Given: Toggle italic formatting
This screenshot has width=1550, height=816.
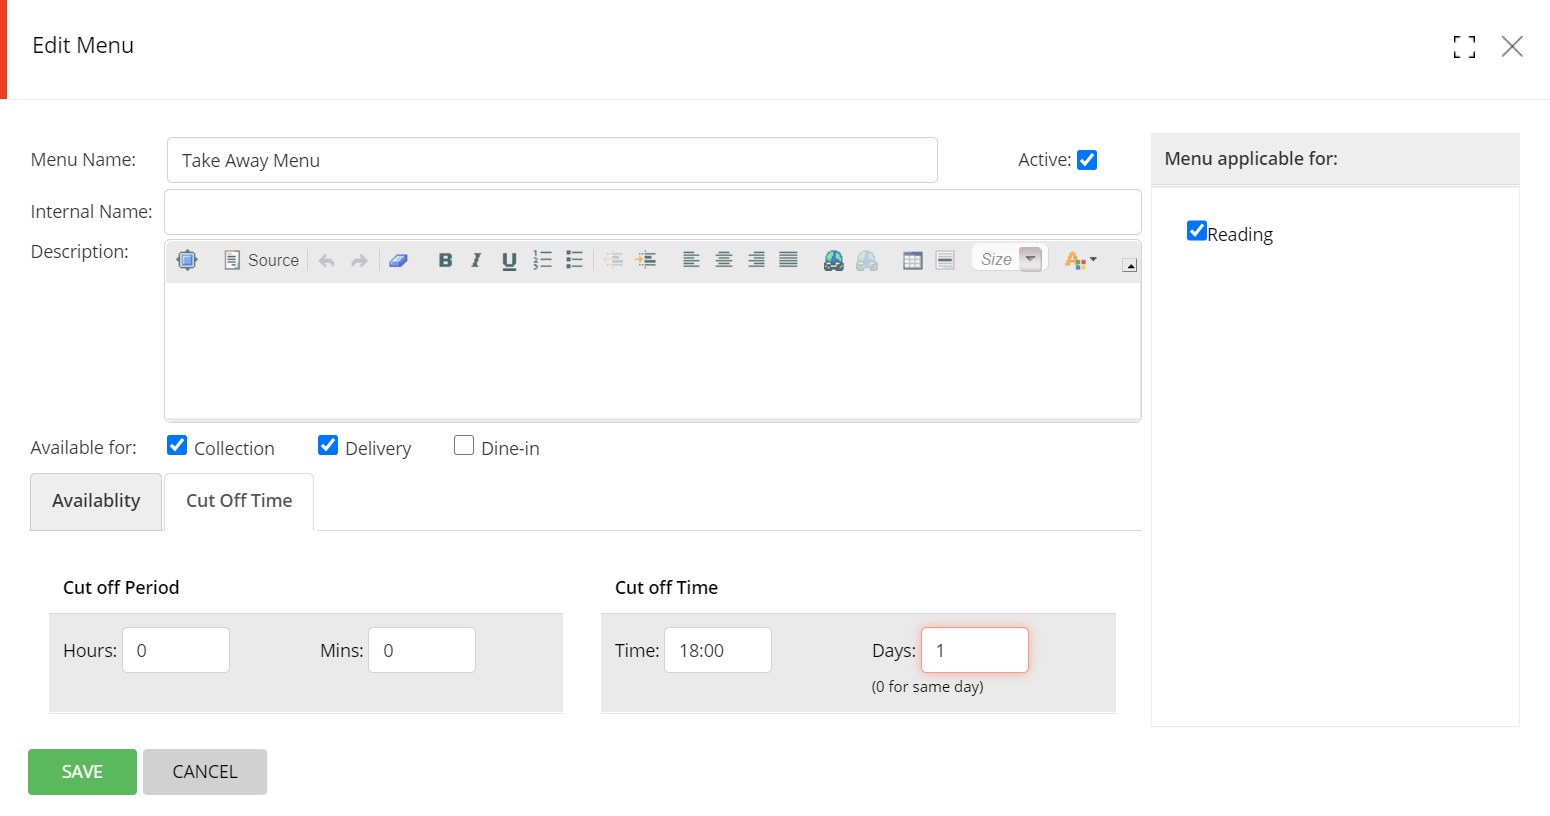Looking at the screenshot, I should click(x=476, y=260).
